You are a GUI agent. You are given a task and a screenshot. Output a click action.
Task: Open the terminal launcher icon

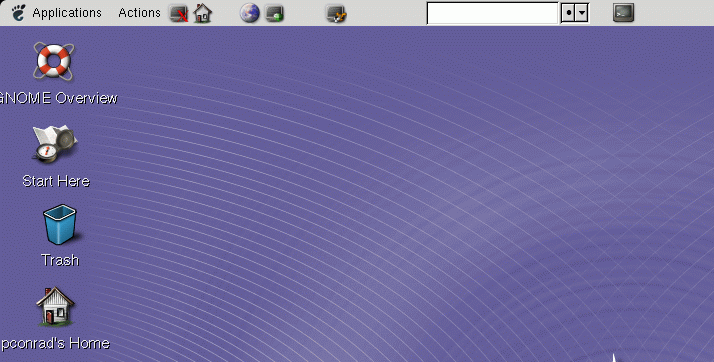point(623,13)
